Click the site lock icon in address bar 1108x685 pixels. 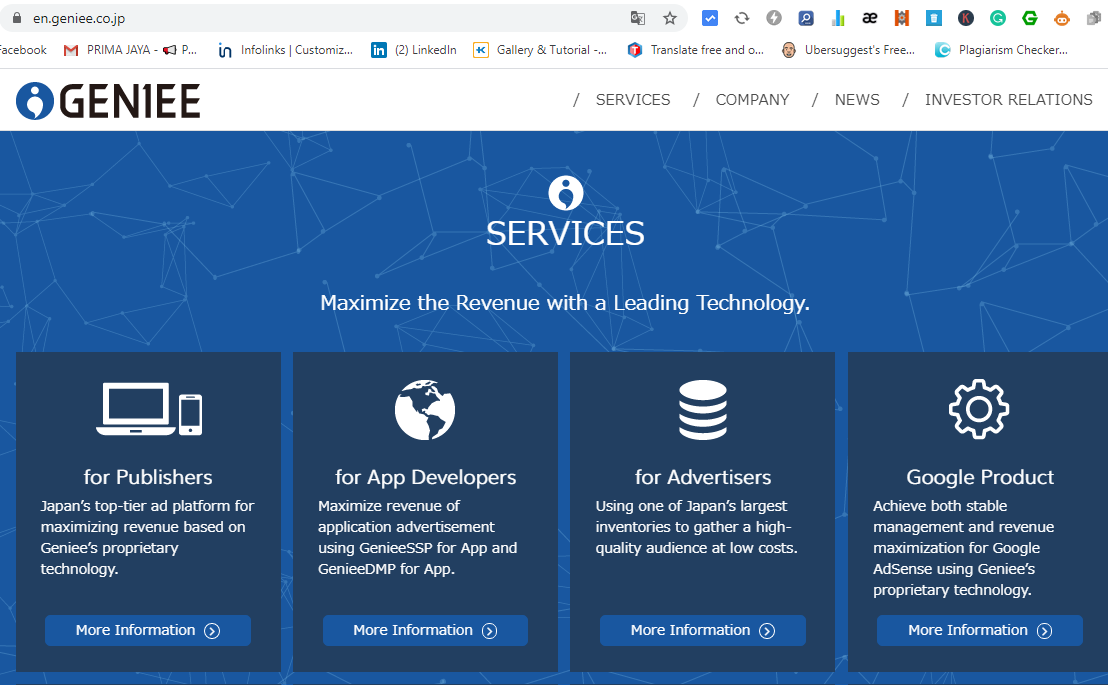pos(16,18)
